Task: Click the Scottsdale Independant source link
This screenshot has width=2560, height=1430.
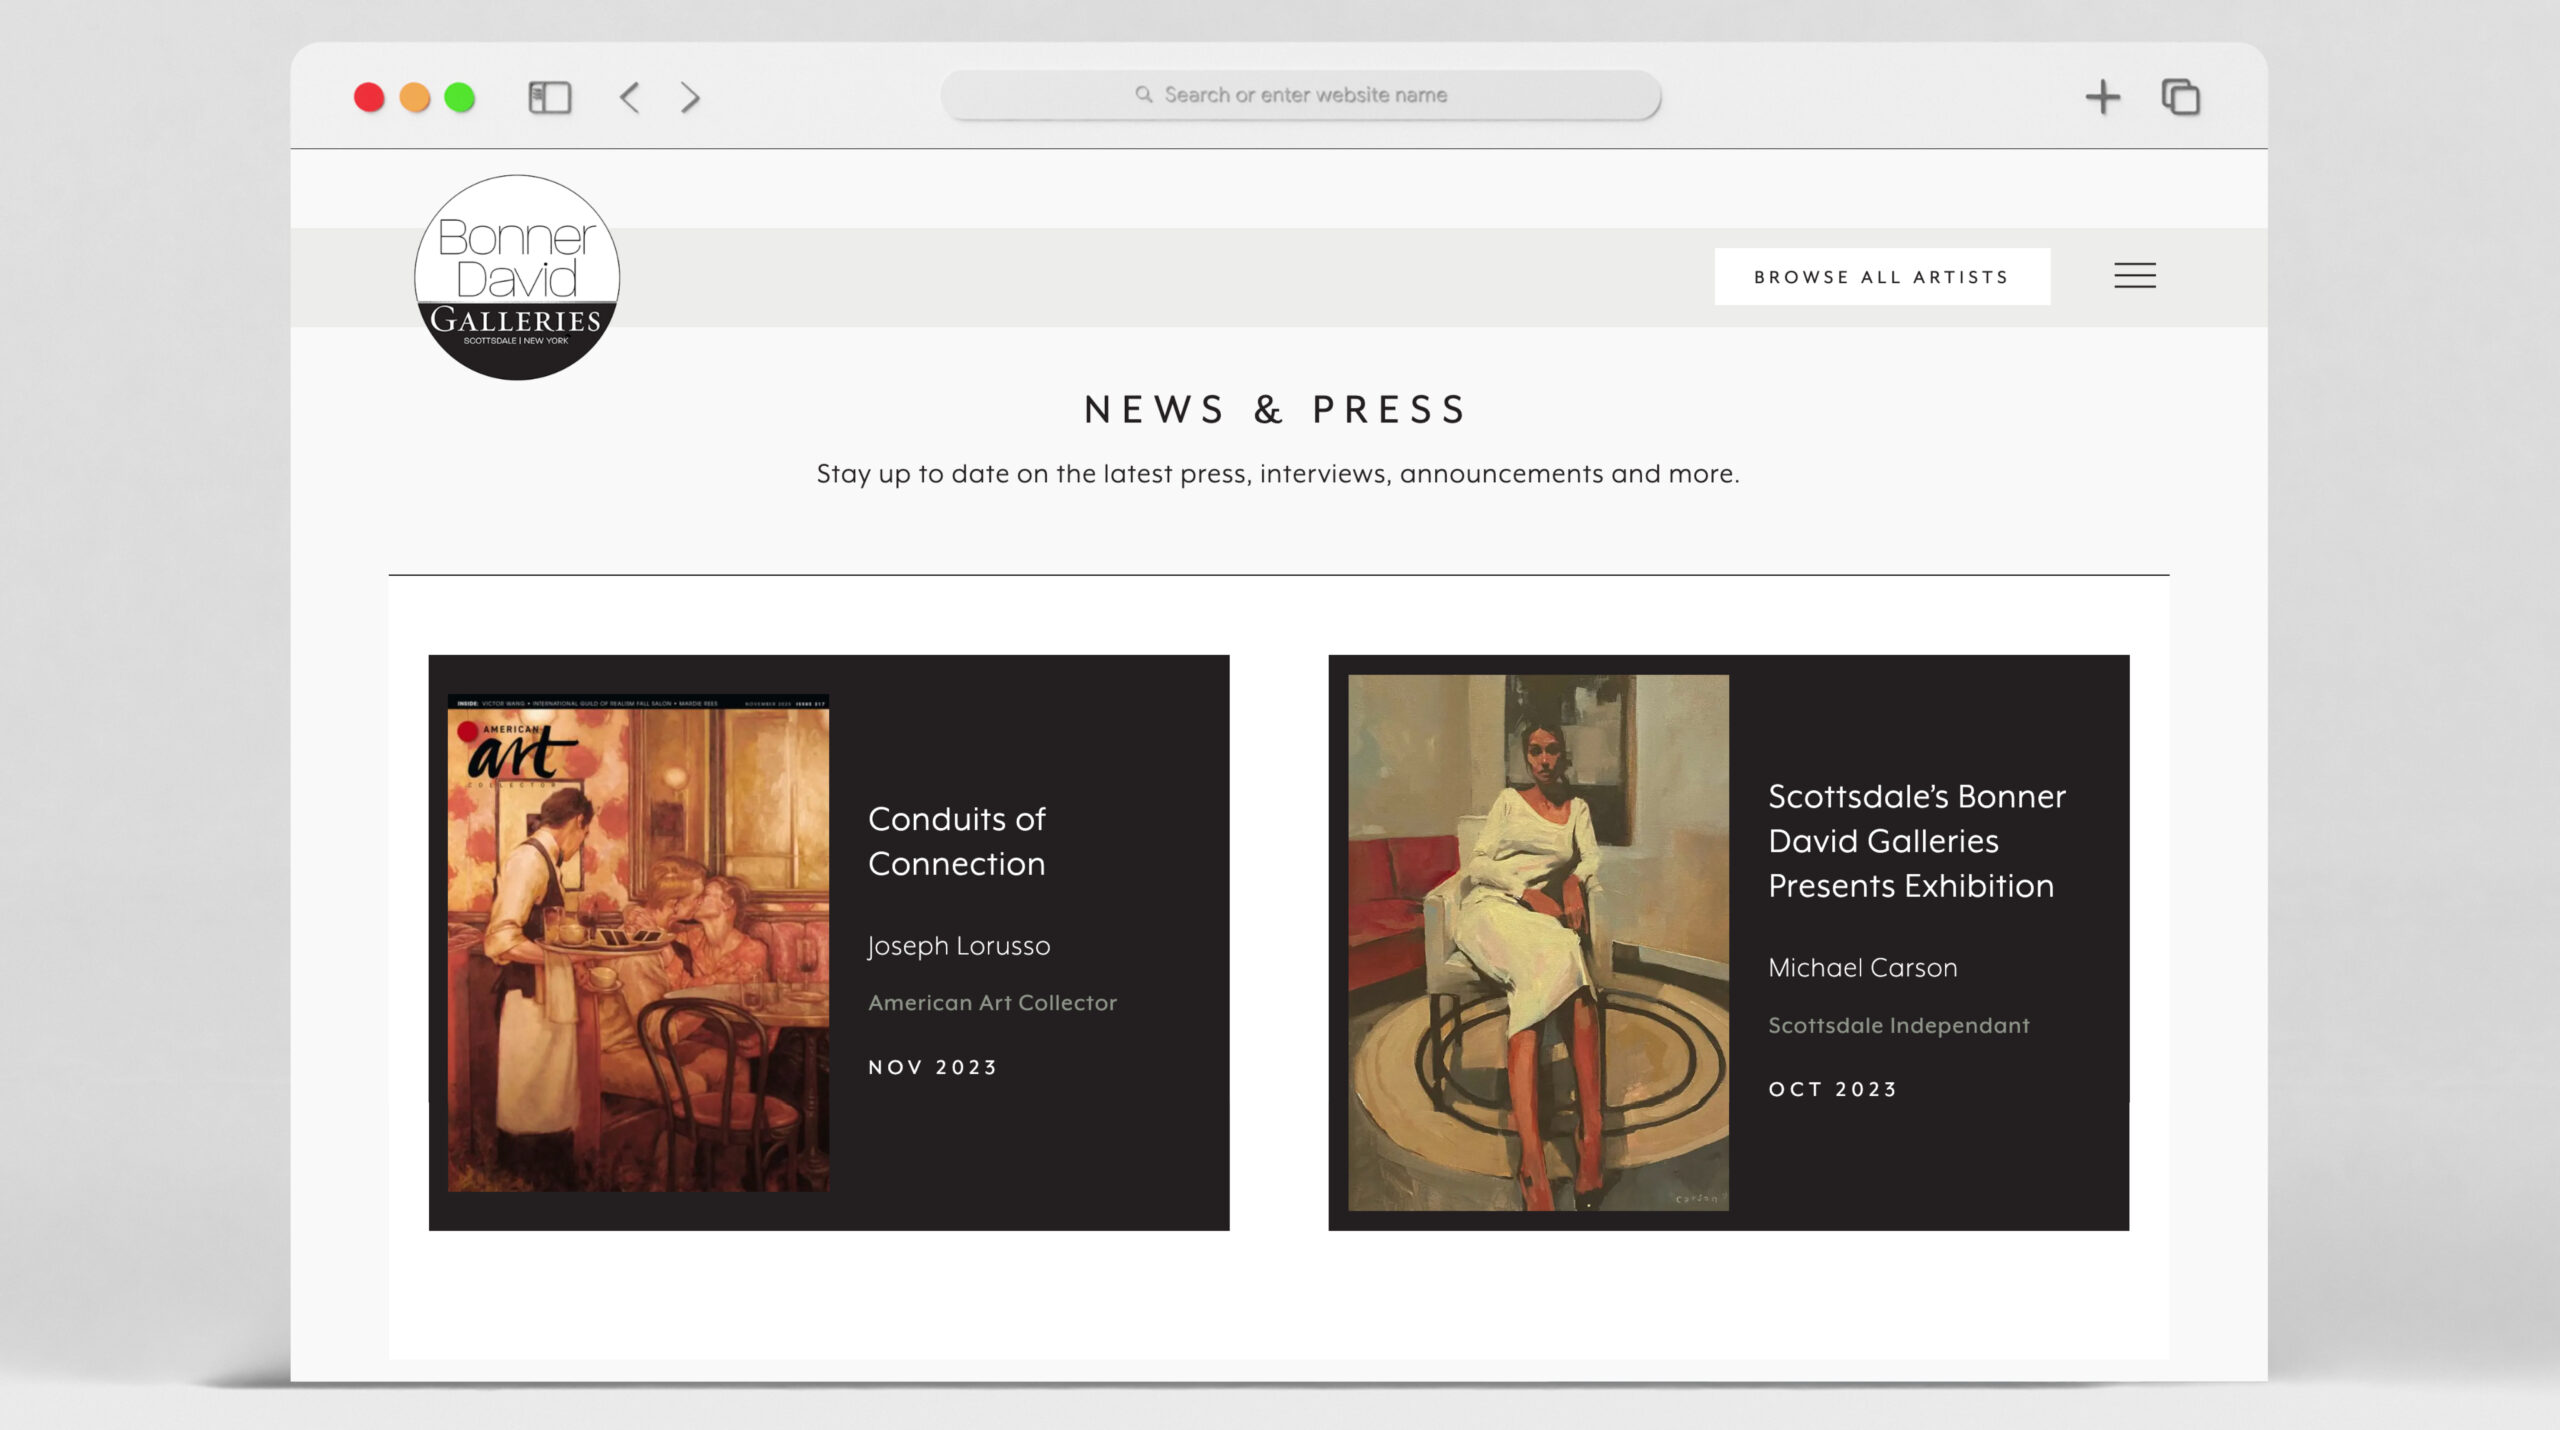Action: [1898, 1025]
